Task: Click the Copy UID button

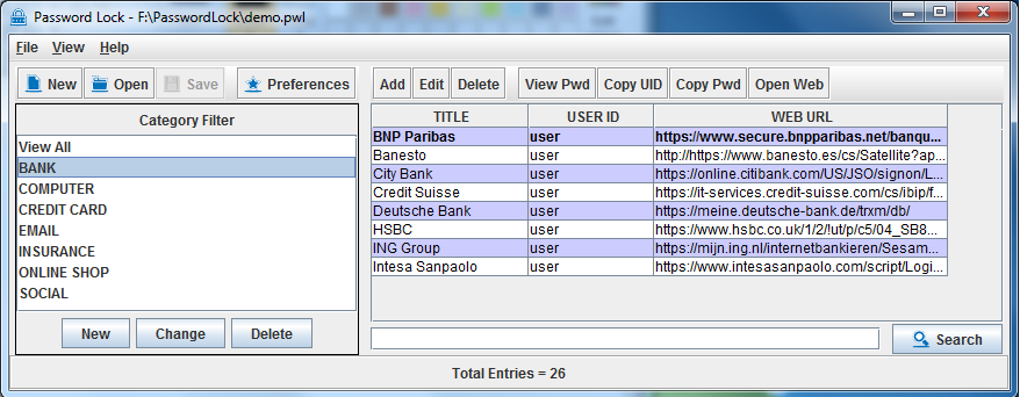Action: tap(633, 84)
